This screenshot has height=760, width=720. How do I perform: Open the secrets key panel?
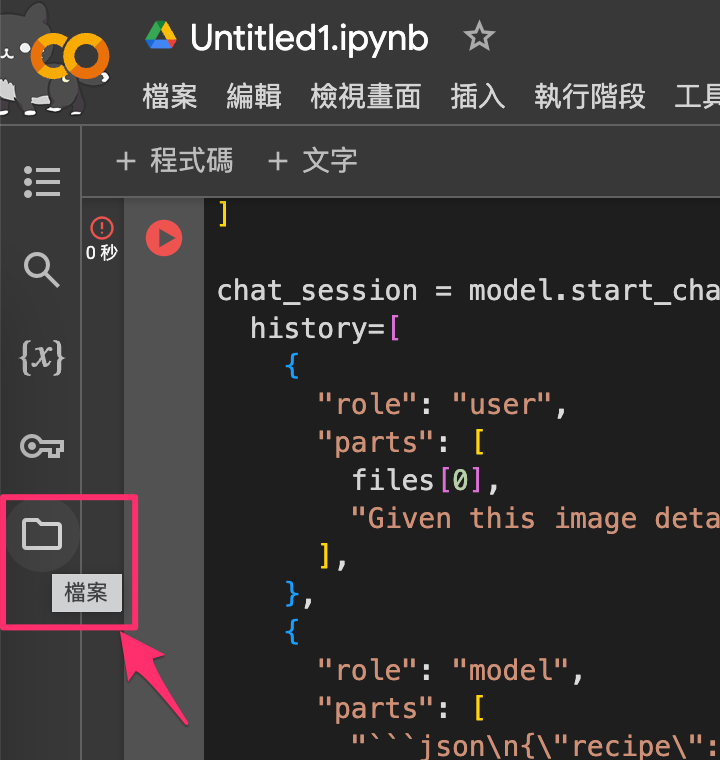42,446
